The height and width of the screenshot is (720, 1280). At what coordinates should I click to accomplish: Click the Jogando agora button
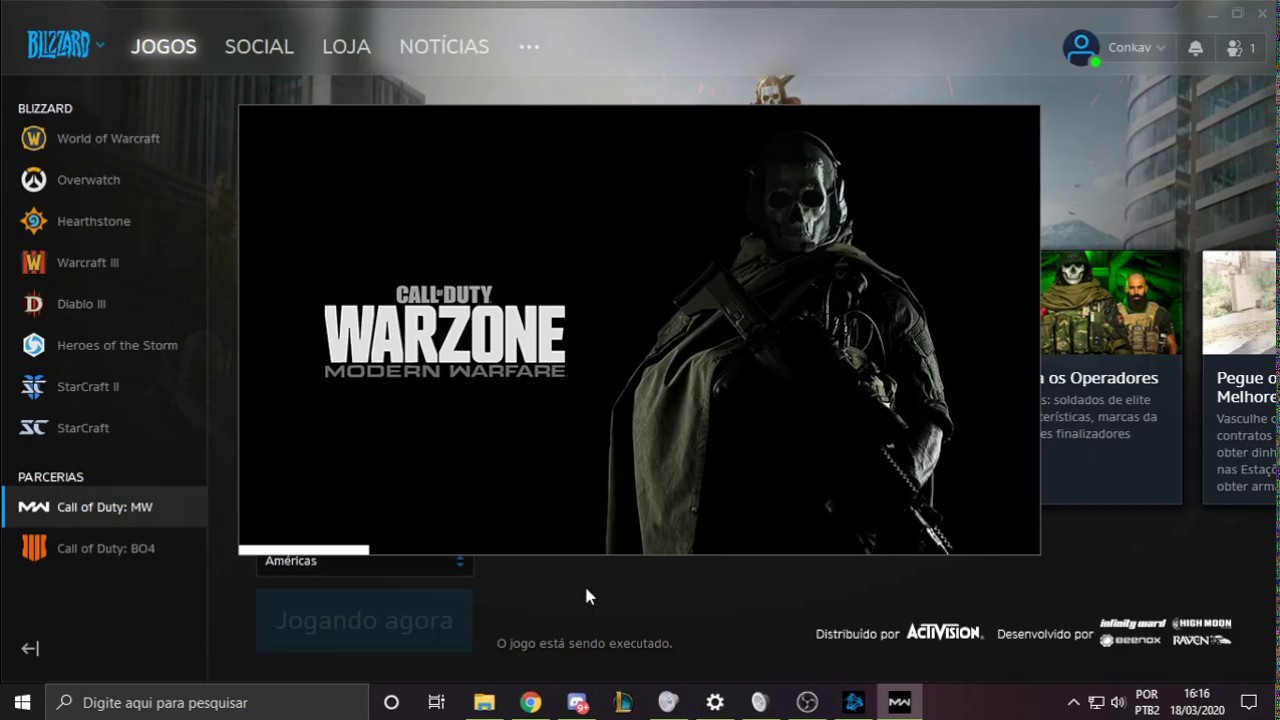click(364, 620)
